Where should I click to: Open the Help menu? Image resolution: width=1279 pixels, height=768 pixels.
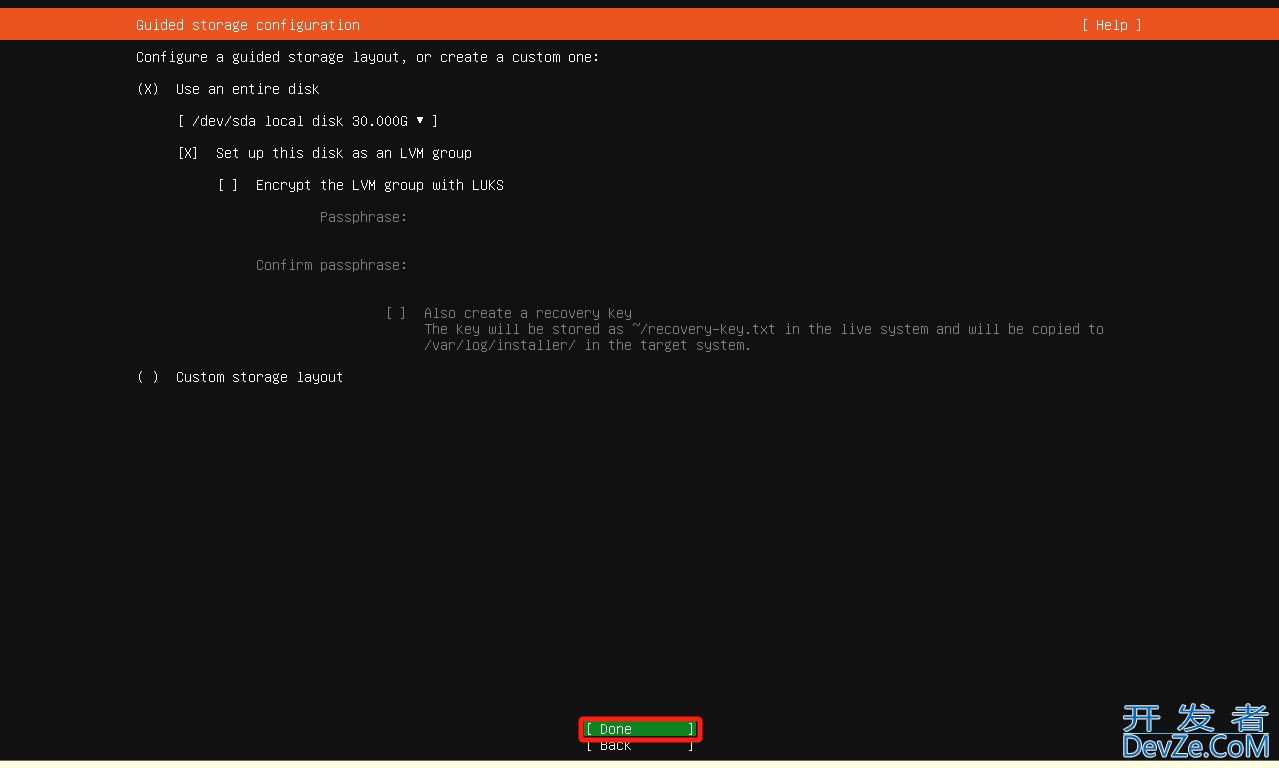click(x=1111, y=25)
